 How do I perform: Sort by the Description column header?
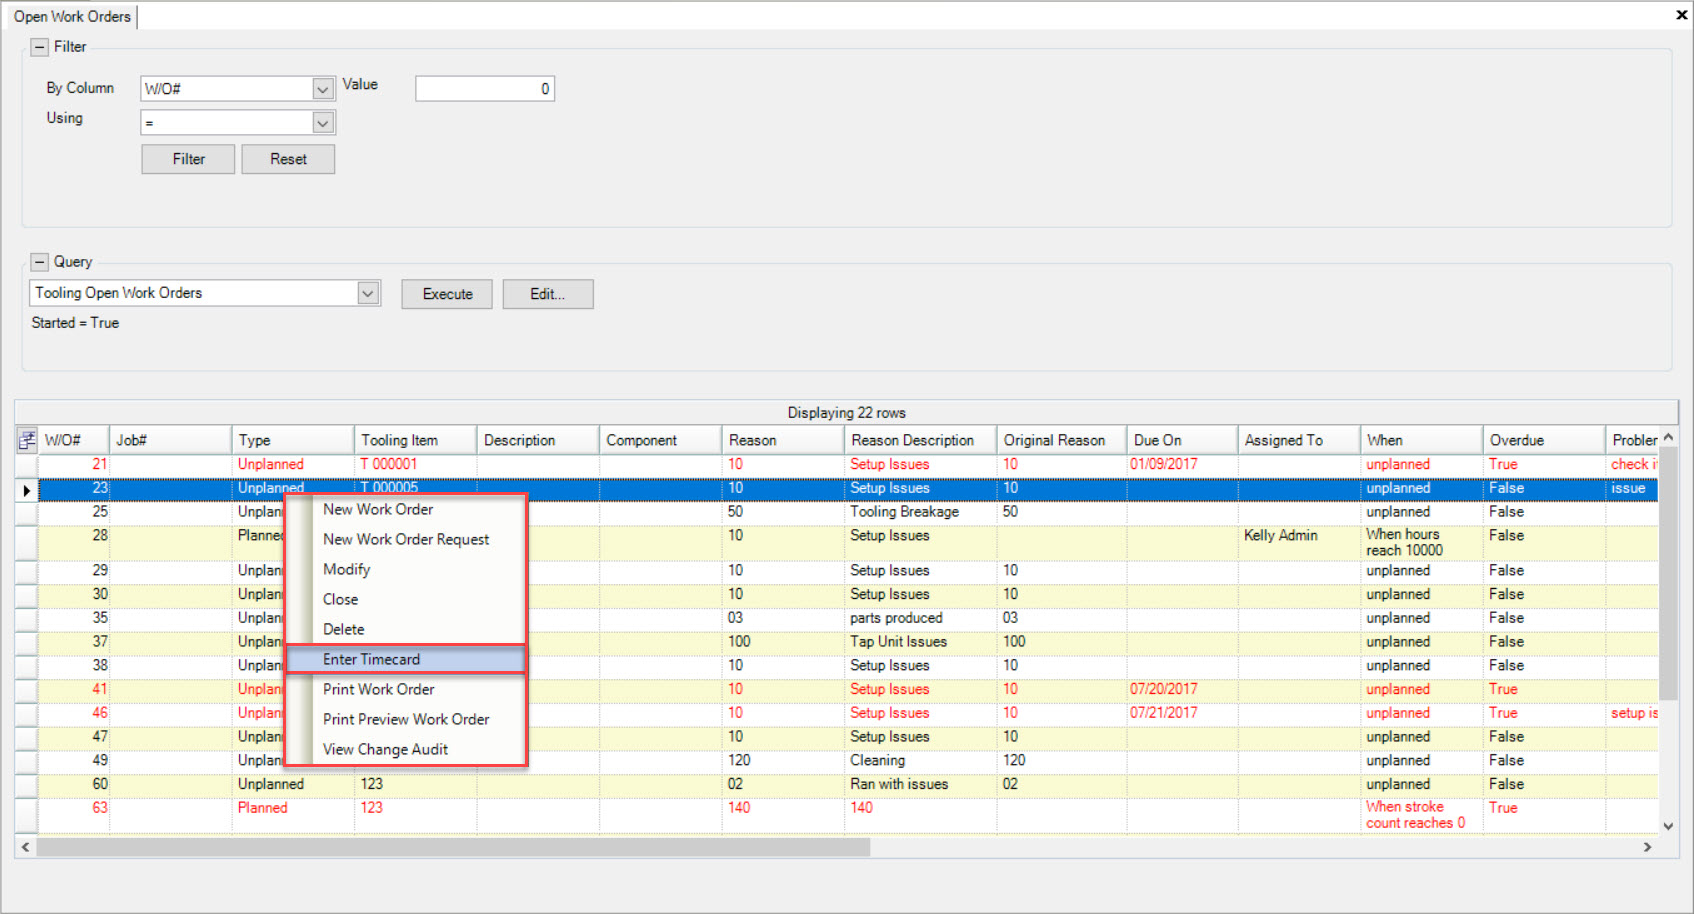click(x=538, y=440)
